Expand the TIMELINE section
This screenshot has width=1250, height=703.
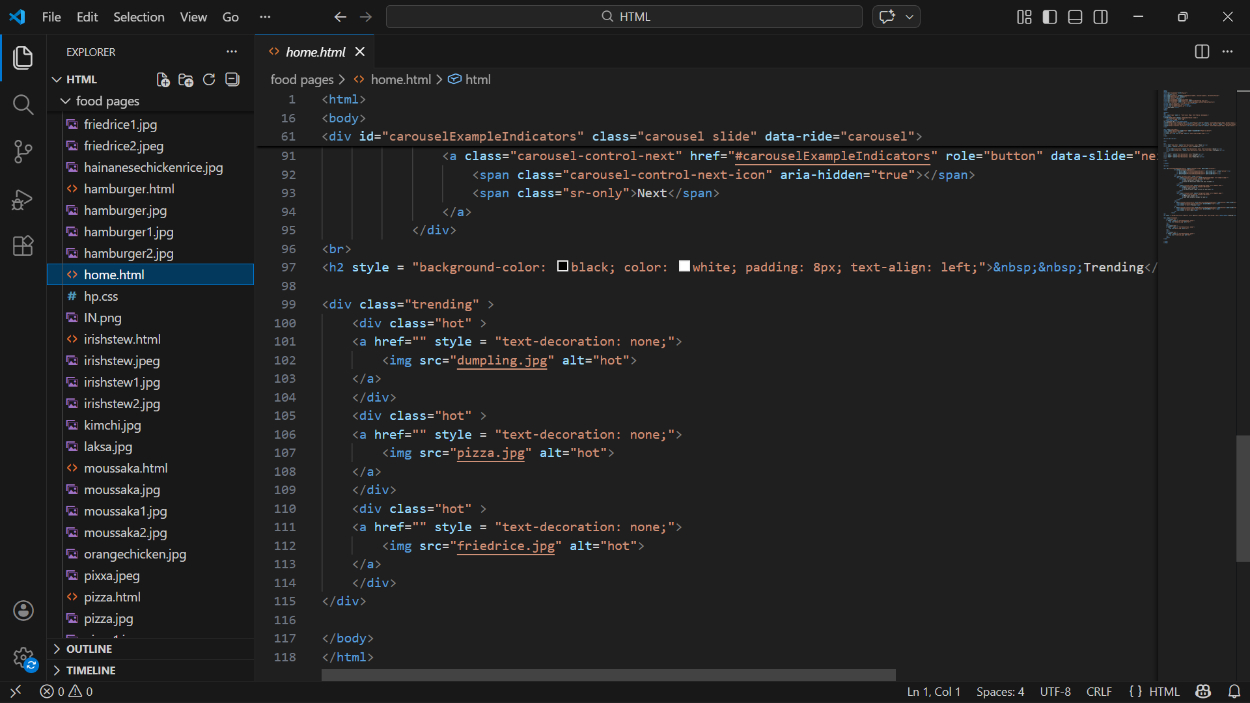pos(90,670)
